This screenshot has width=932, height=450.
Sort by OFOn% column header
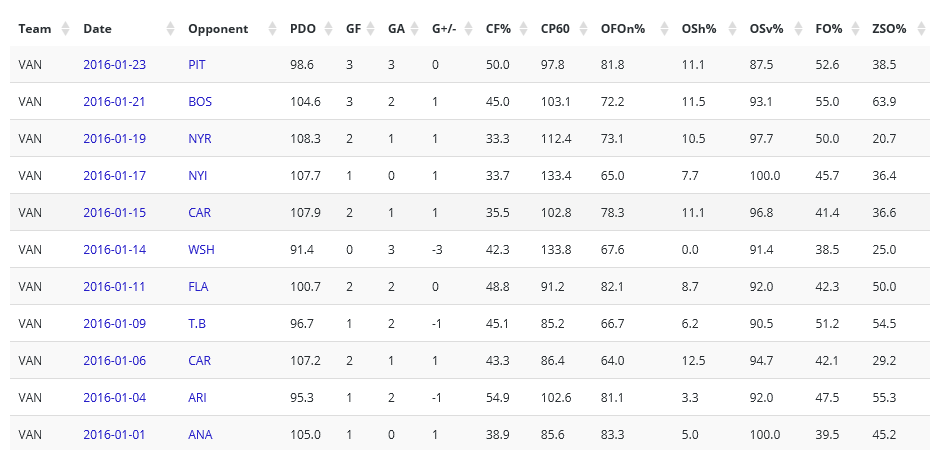click(625, 29)
